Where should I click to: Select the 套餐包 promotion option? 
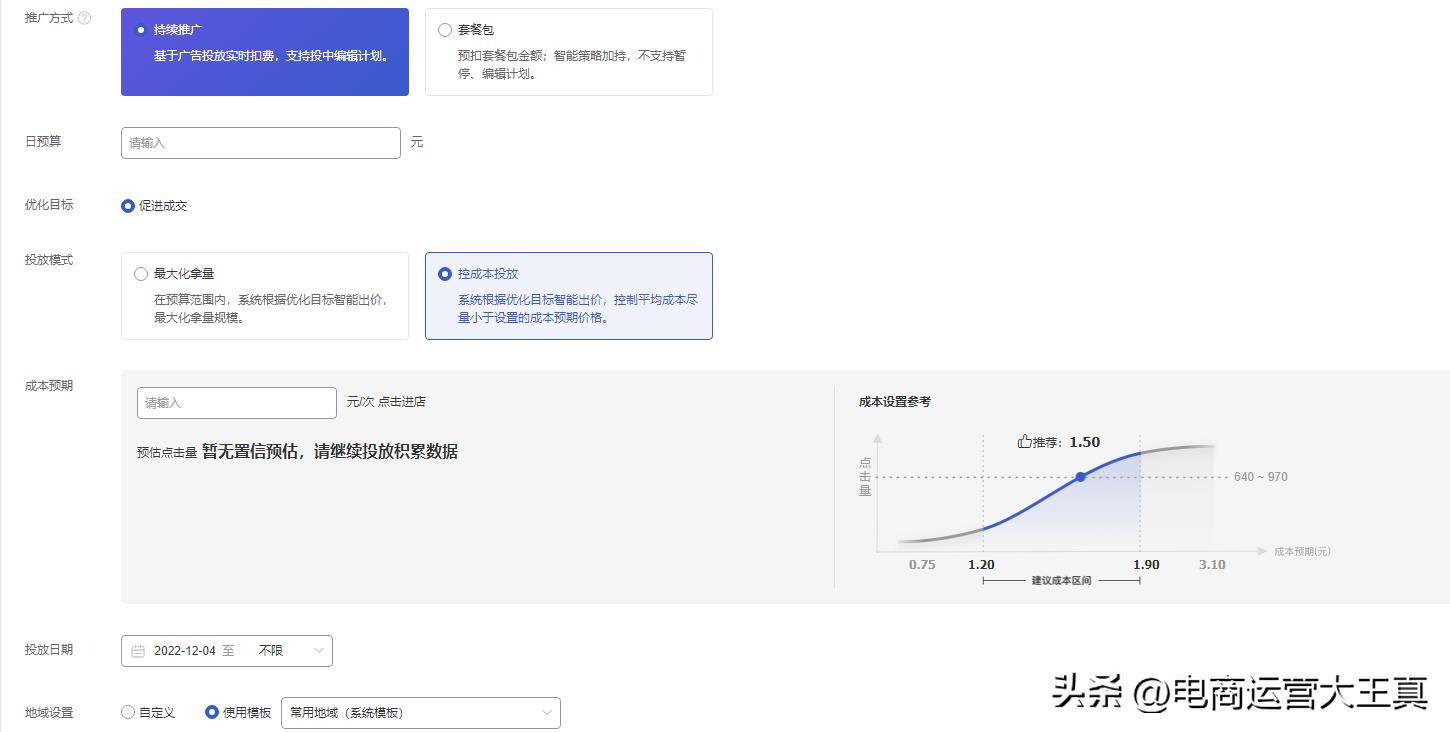(x=443, y=28)
